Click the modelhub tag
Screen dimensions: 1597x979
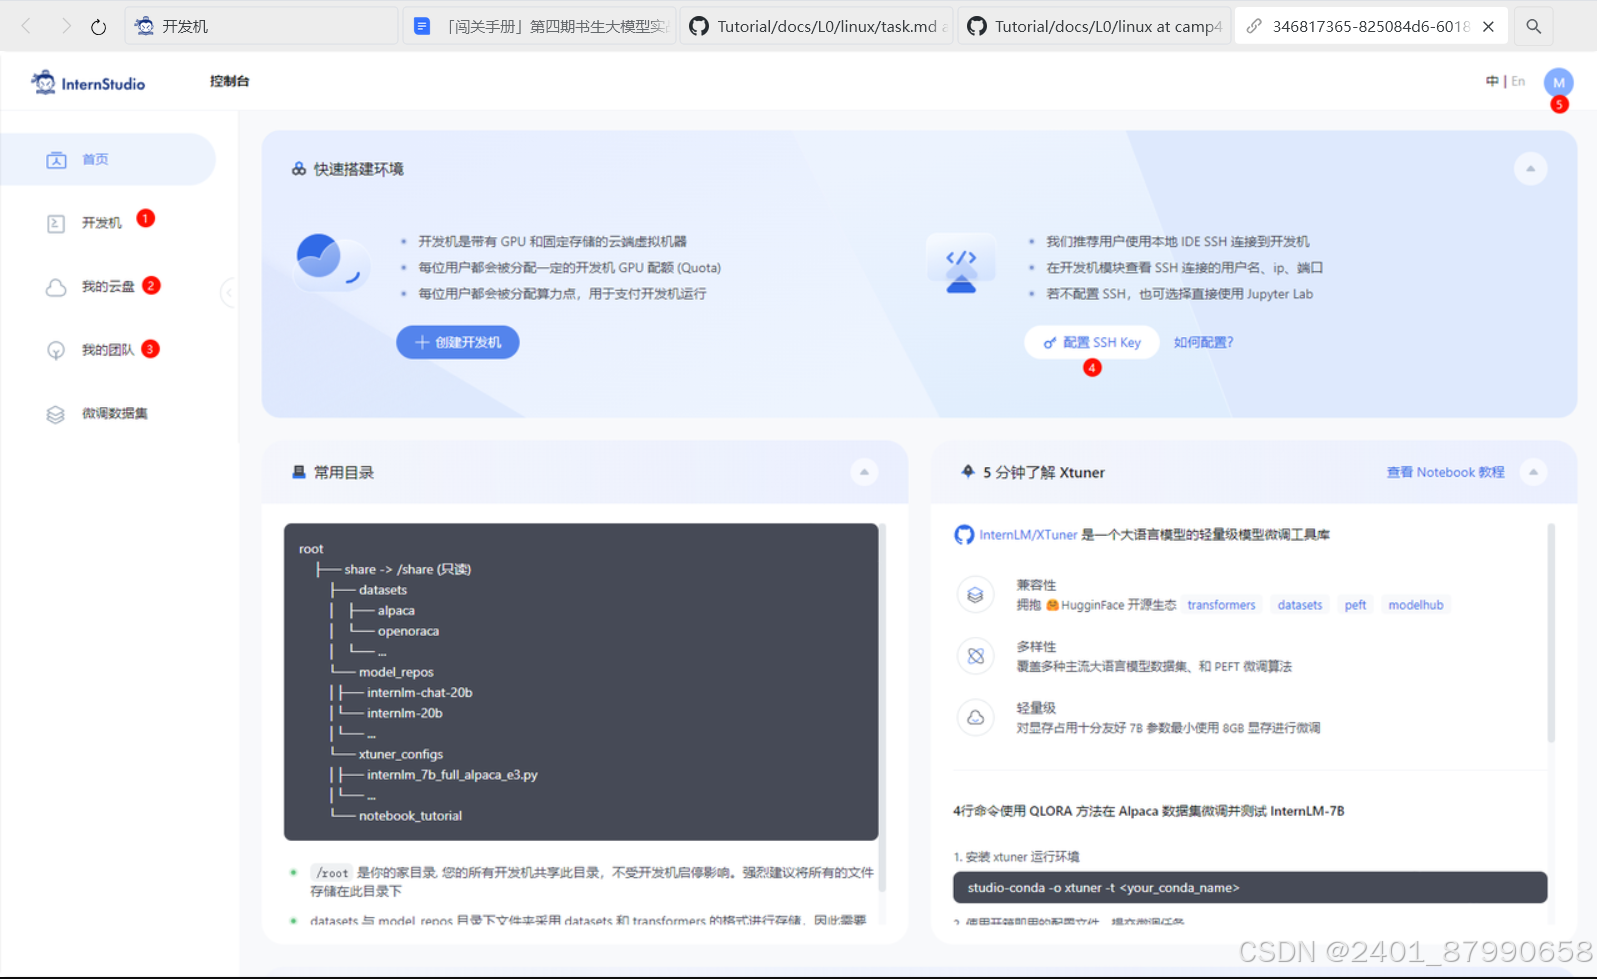coord(1416,605)
